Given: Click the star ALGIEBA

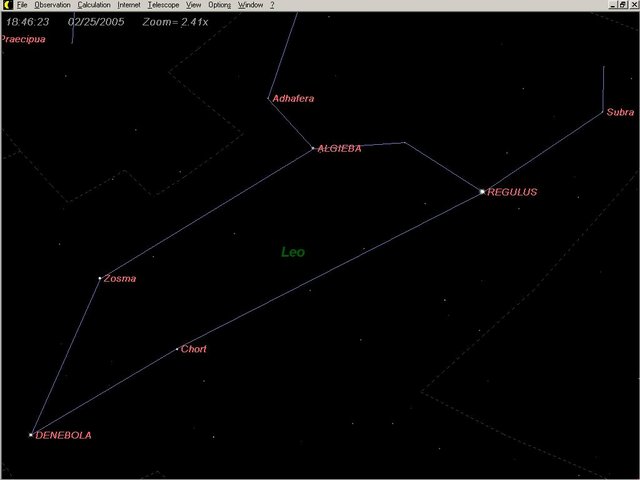Looking at the screenshot, I should [313, 149].
